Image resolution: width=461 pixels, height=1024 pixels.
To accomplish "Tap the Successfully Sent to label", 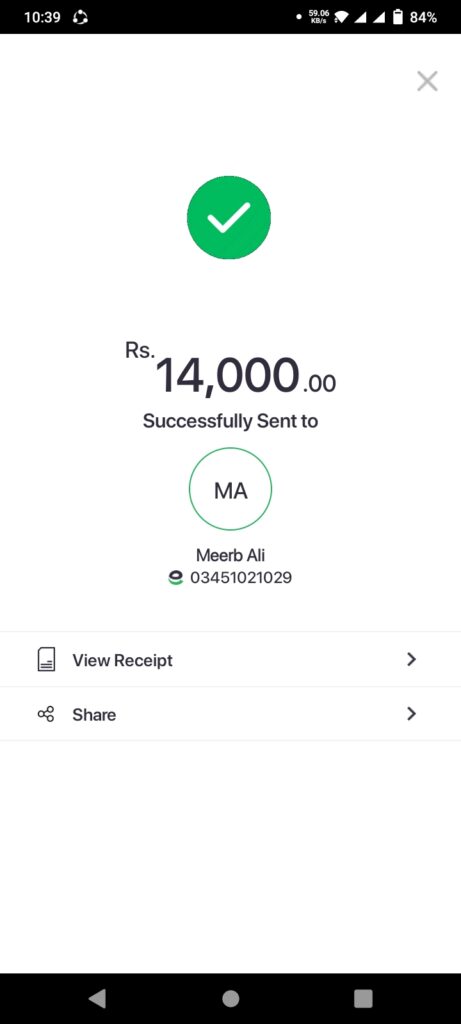I will (230, 421).
